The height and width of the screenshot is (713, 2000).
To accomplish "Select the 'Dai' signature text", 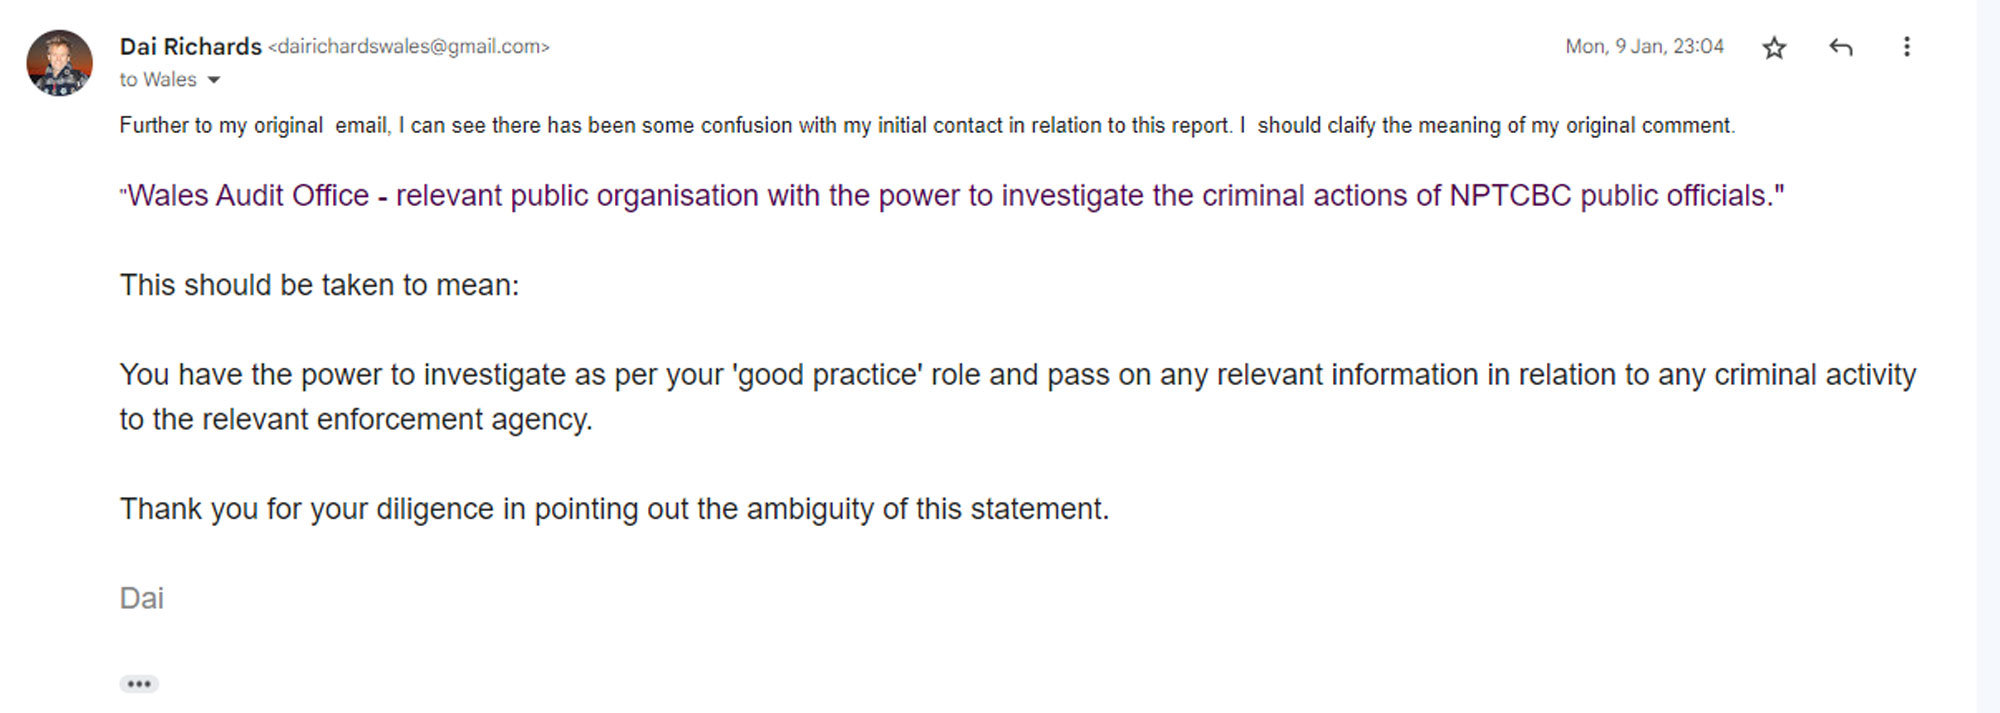I will click(142, 598).
